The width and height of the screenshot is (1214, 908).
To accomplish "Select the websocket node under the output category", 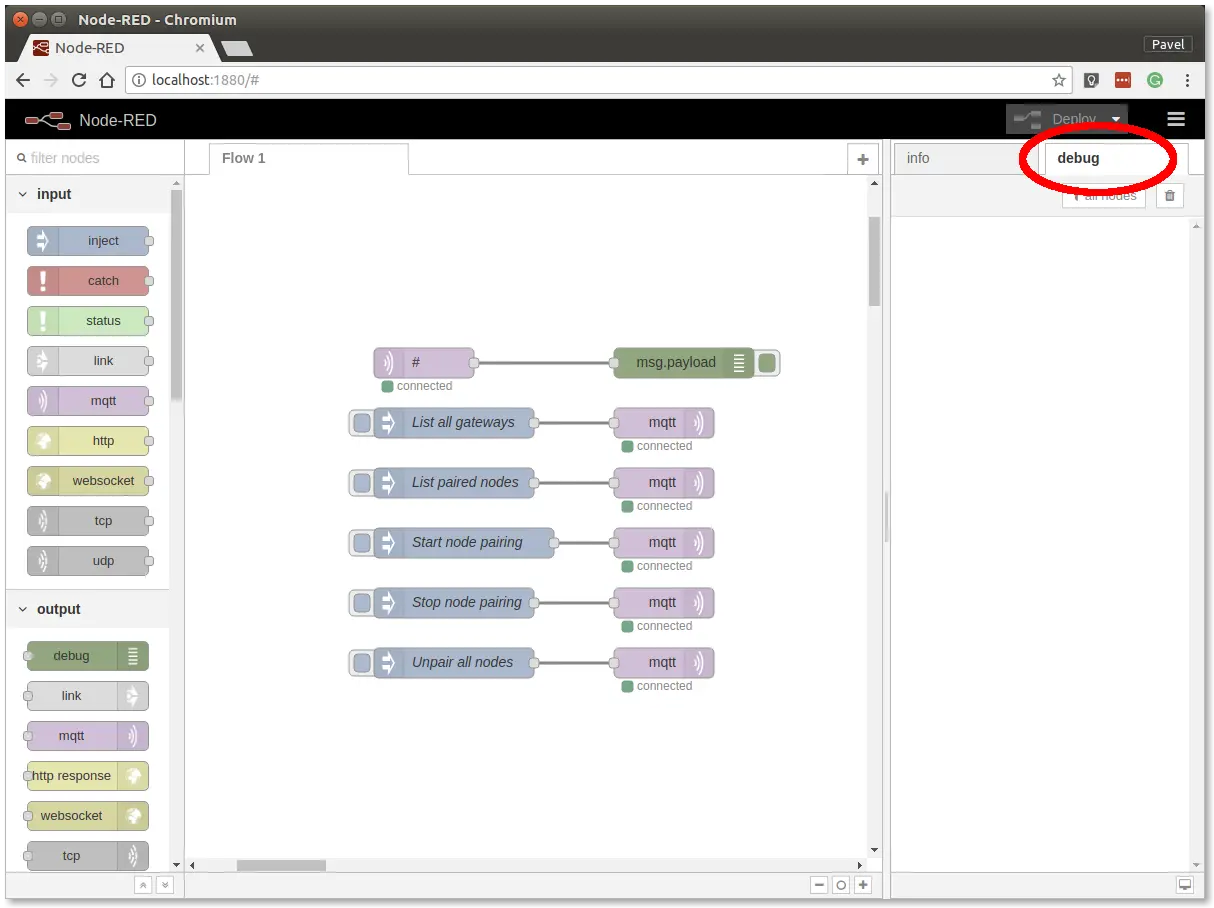I will click(88, 816).
